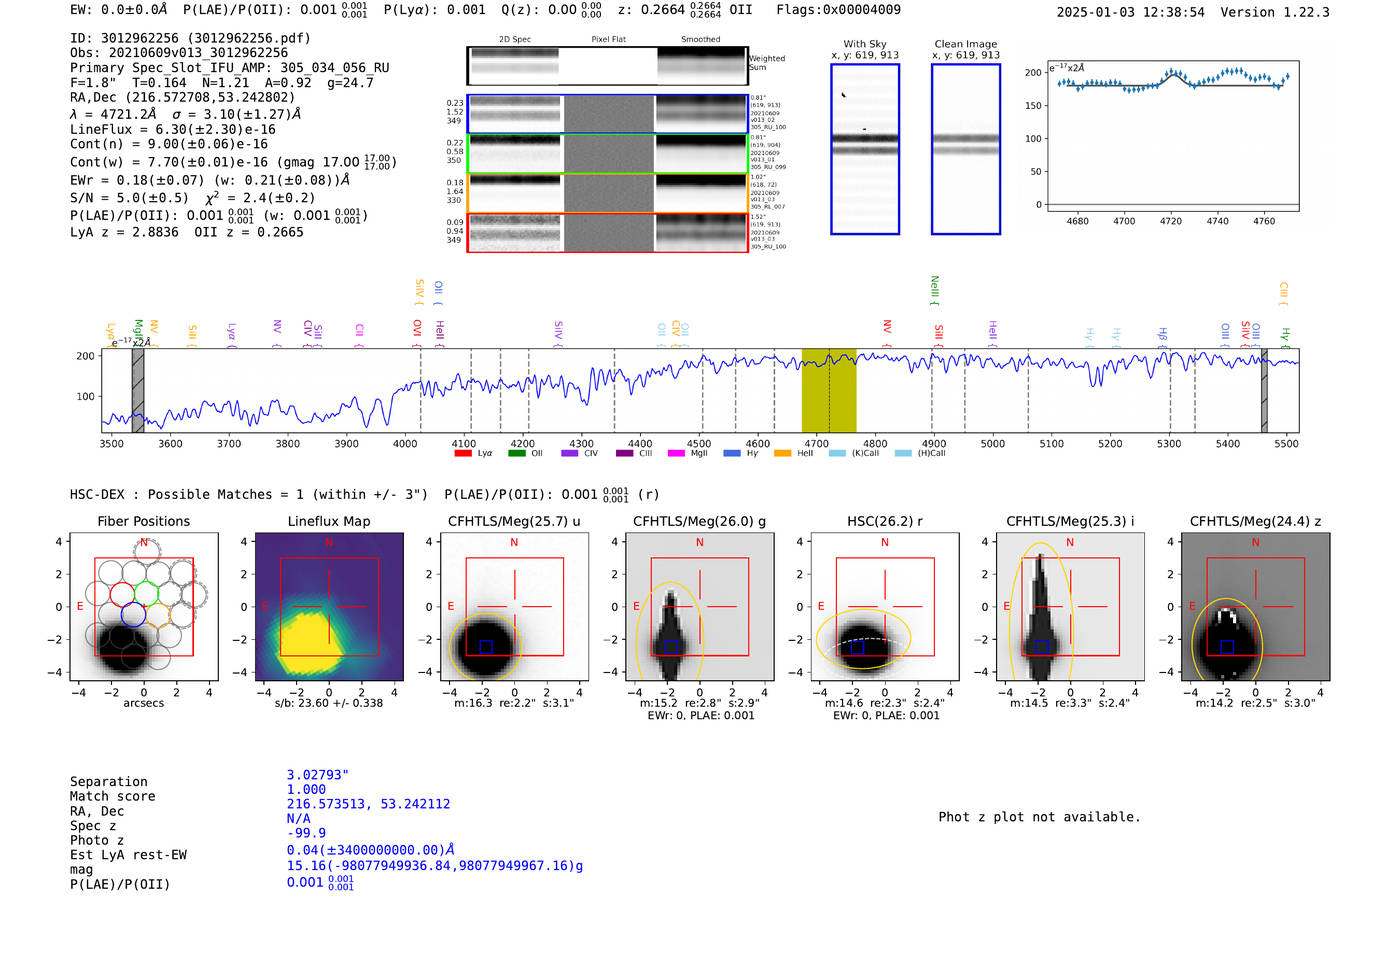
Task: Click the Clean Image CCD panel
Action: (966, 149)
